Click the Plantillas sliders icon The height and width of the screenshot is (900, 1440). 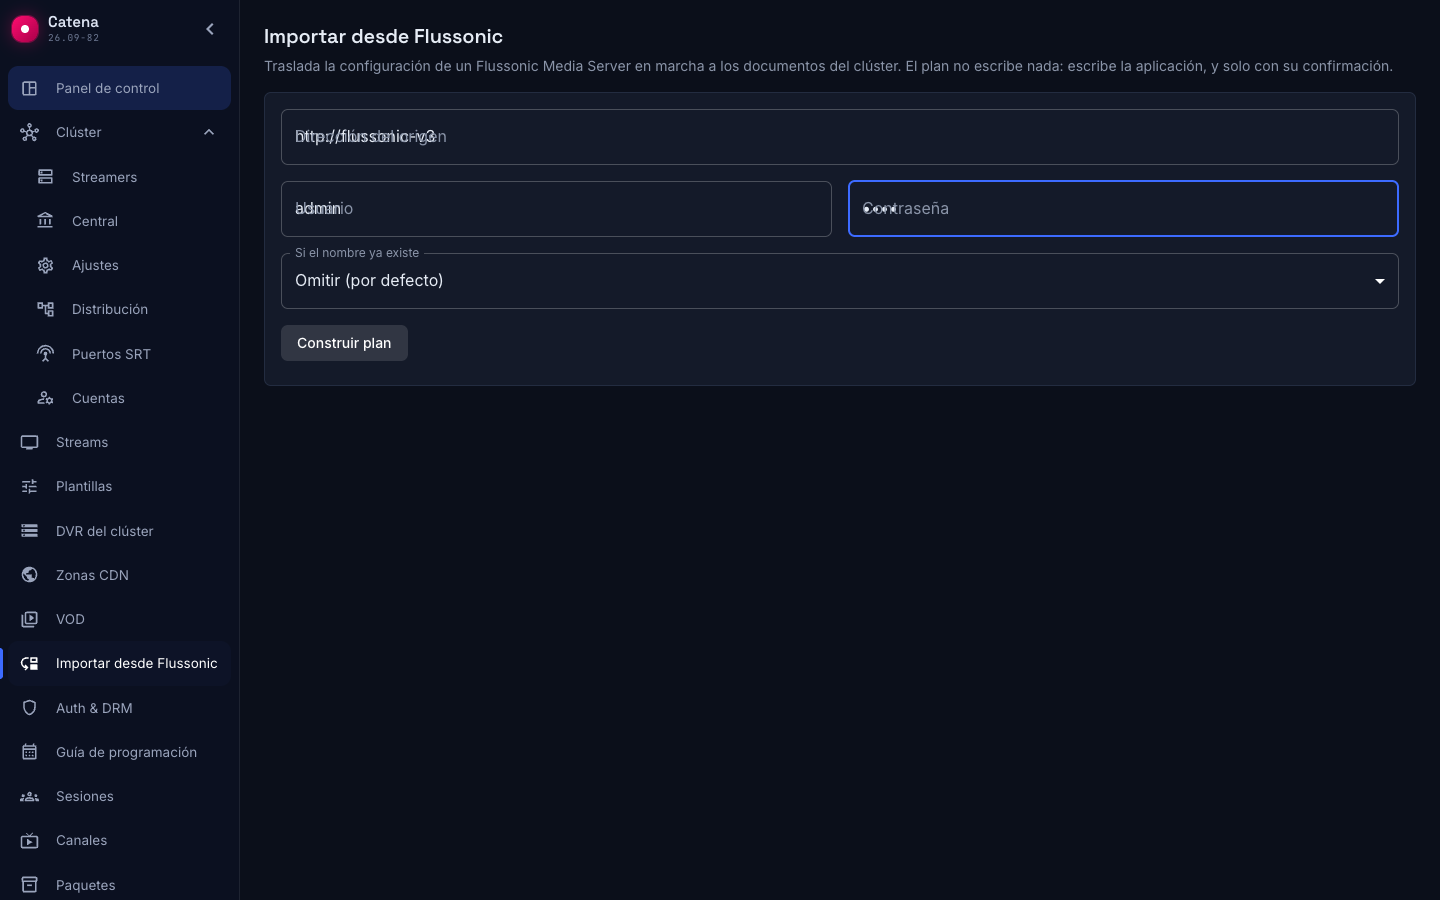tap(30, 486)
